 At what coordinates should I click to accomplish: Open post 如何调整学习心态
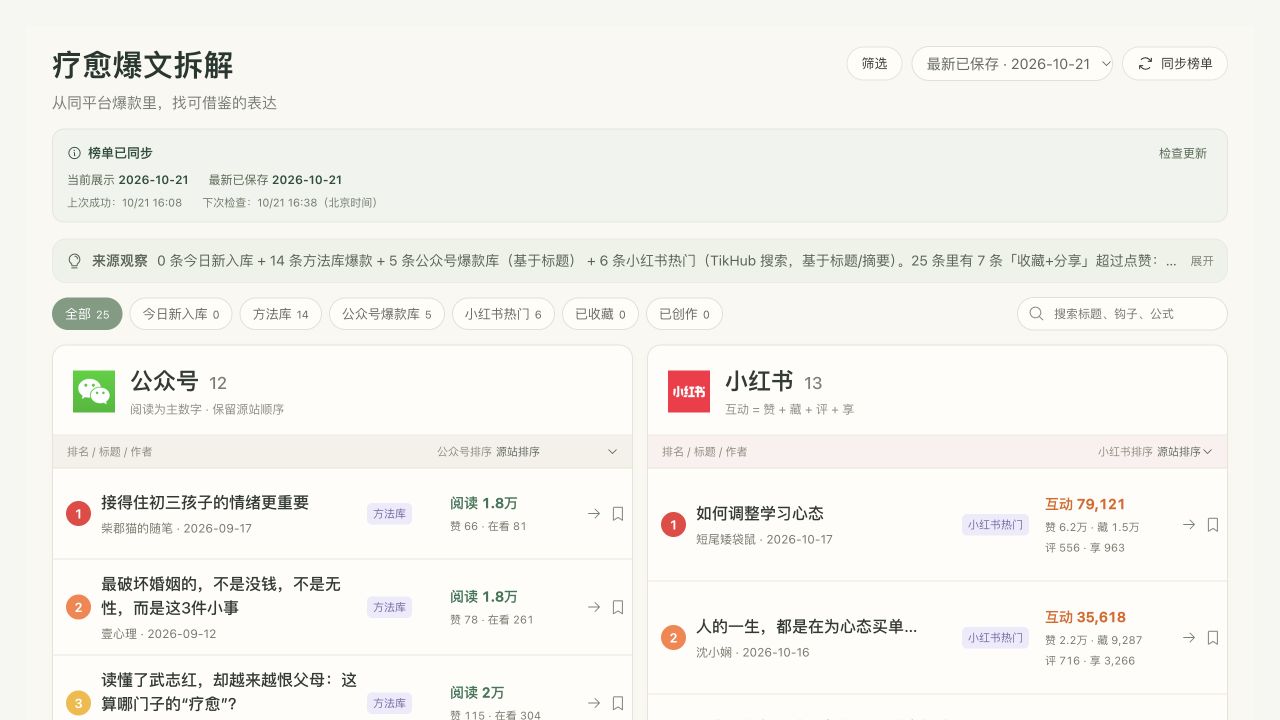(x=760, y=513)
